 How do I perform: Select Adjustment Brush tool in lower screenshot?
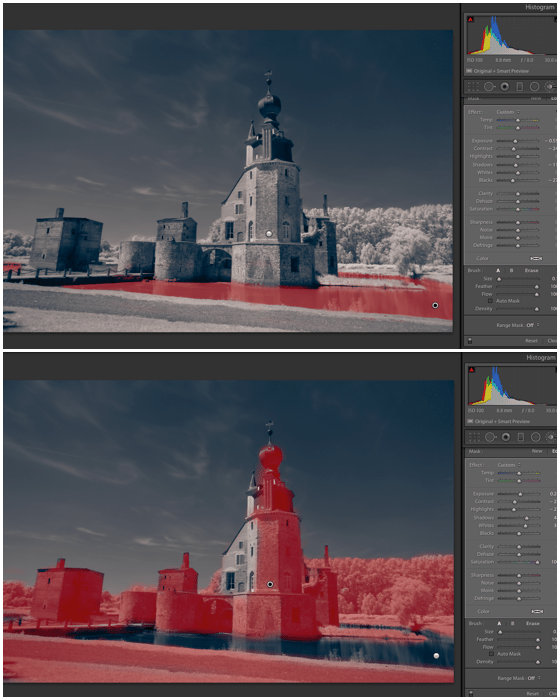pyautogui.click(x=551, y=437)
